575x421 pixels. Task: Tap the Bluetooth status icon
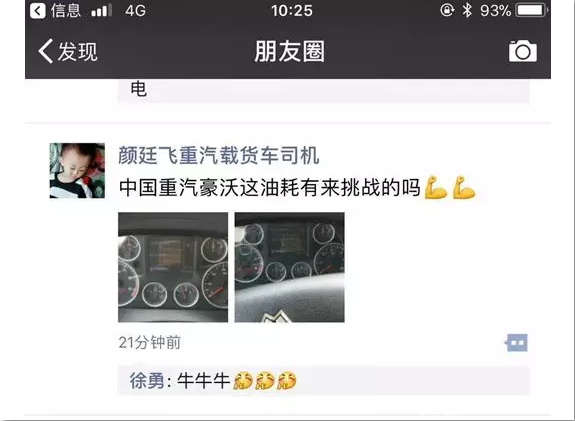(x=467, y=10)
